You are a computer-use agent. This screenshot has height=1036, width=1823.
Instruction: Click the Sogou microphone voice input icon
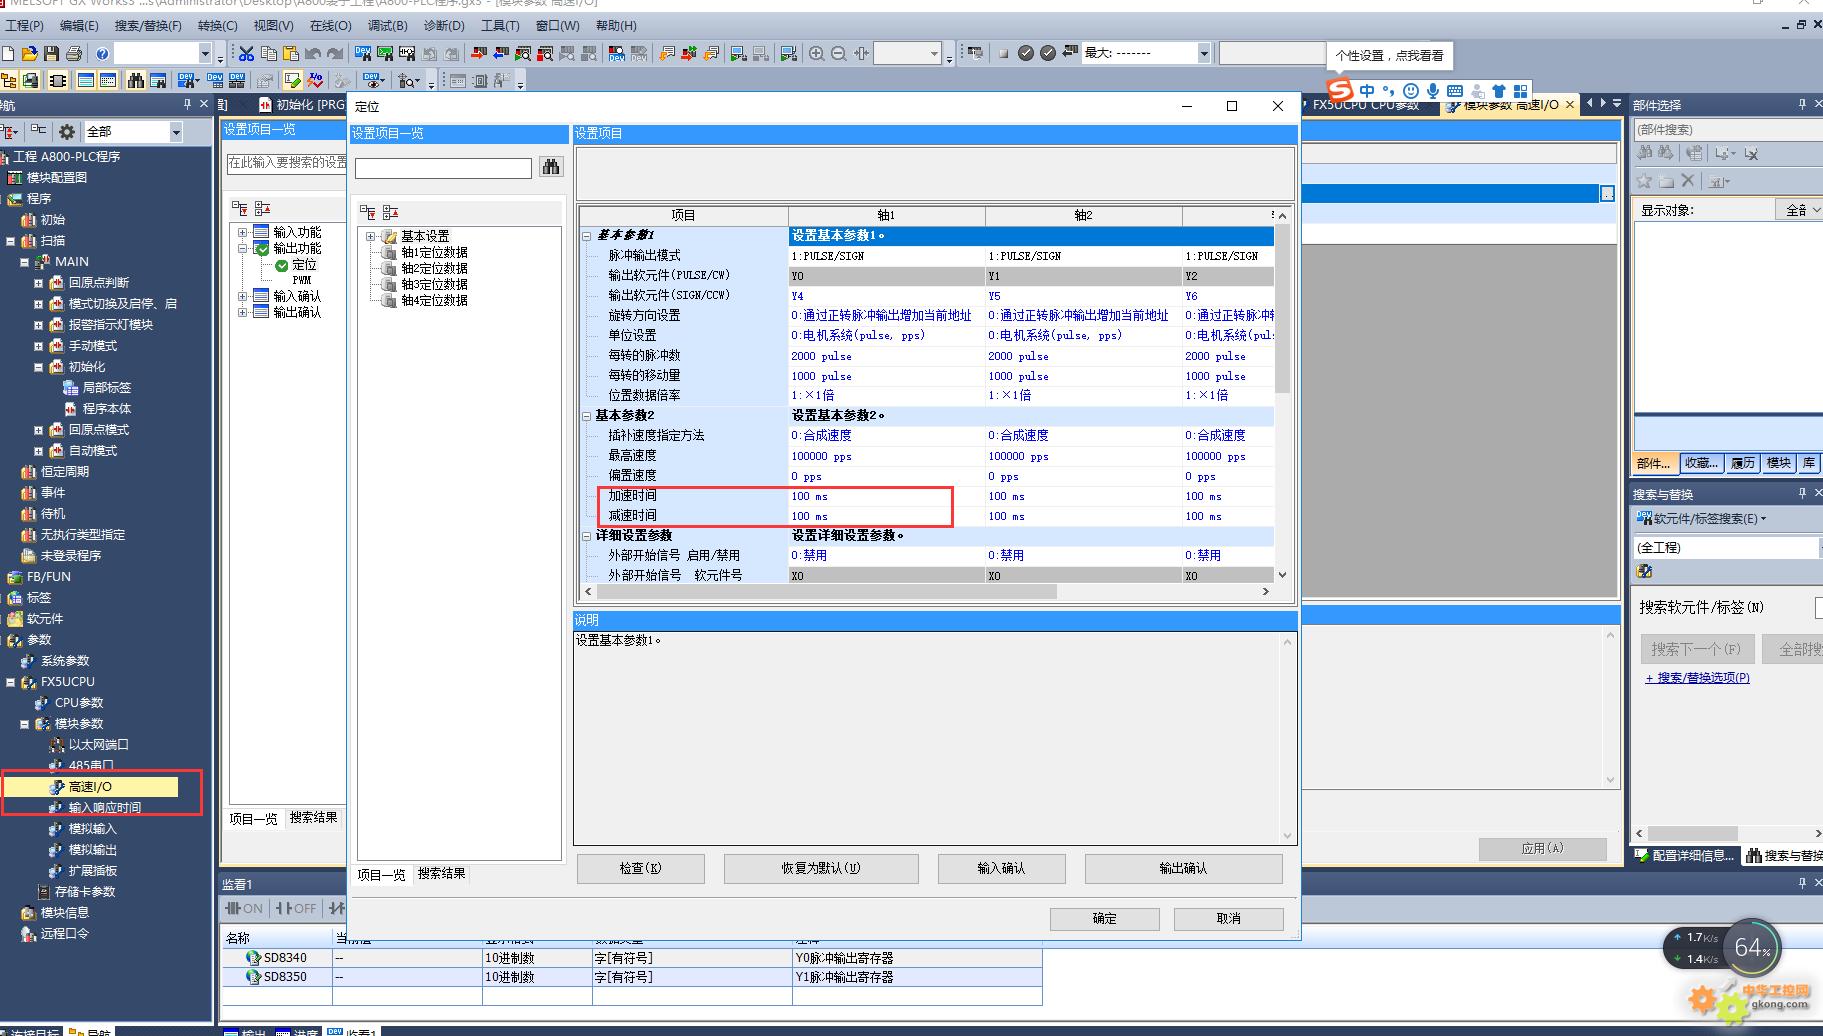point(1433,91)
